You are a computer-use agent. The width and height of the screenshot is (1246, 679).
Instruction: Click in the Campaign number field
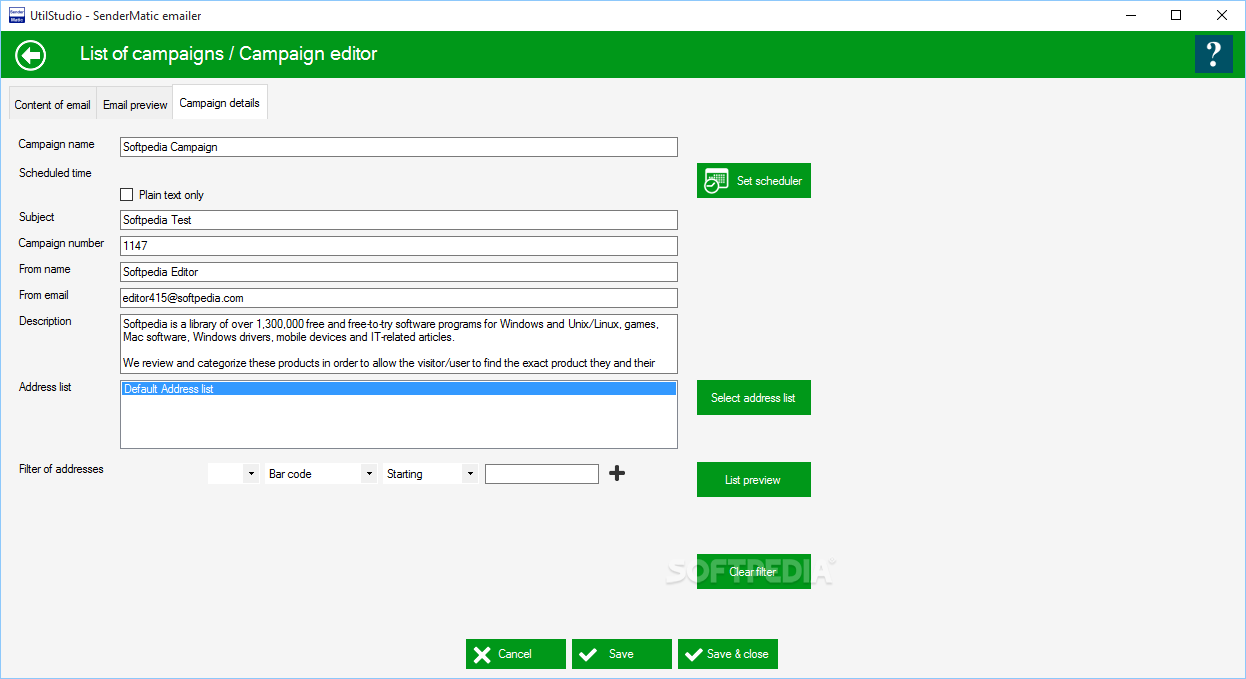tap(399, 246)
